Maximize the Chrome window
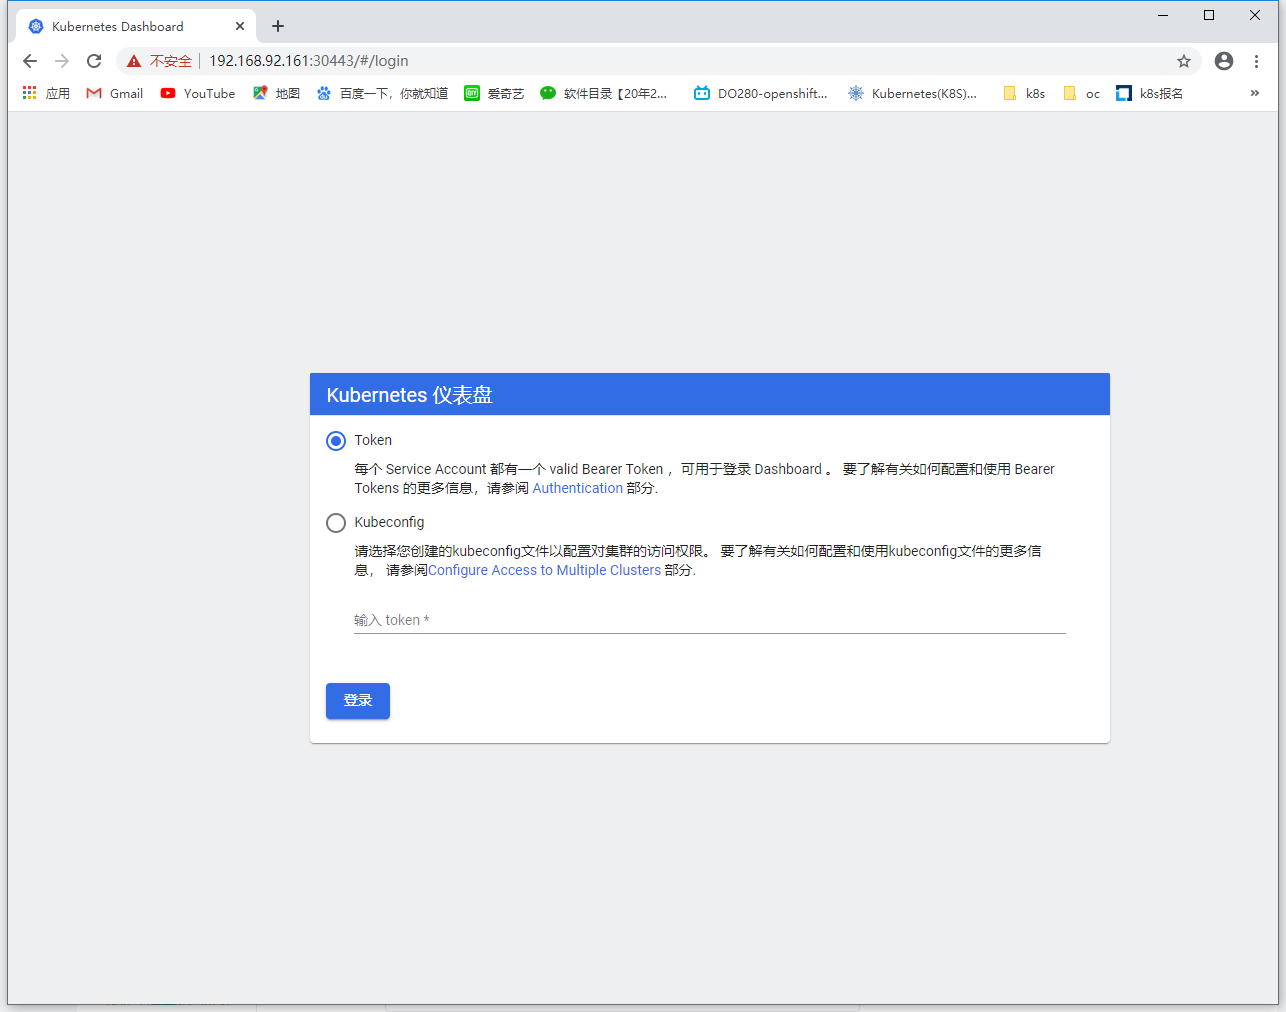The height and width of the screenshot is (1012, 1286). click(1209, 15)
